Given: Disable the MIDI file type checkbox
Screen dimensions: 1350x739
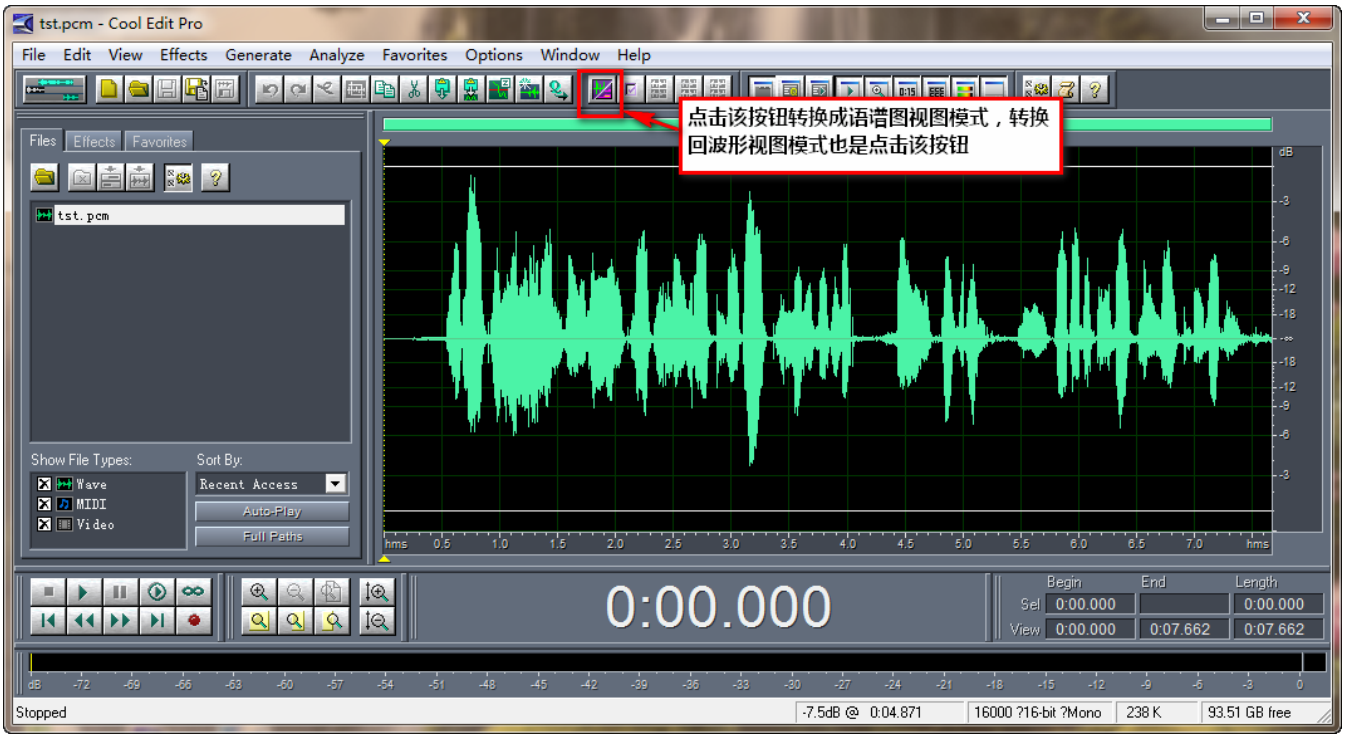Looking at the screenshot, I should coord(43,504).
